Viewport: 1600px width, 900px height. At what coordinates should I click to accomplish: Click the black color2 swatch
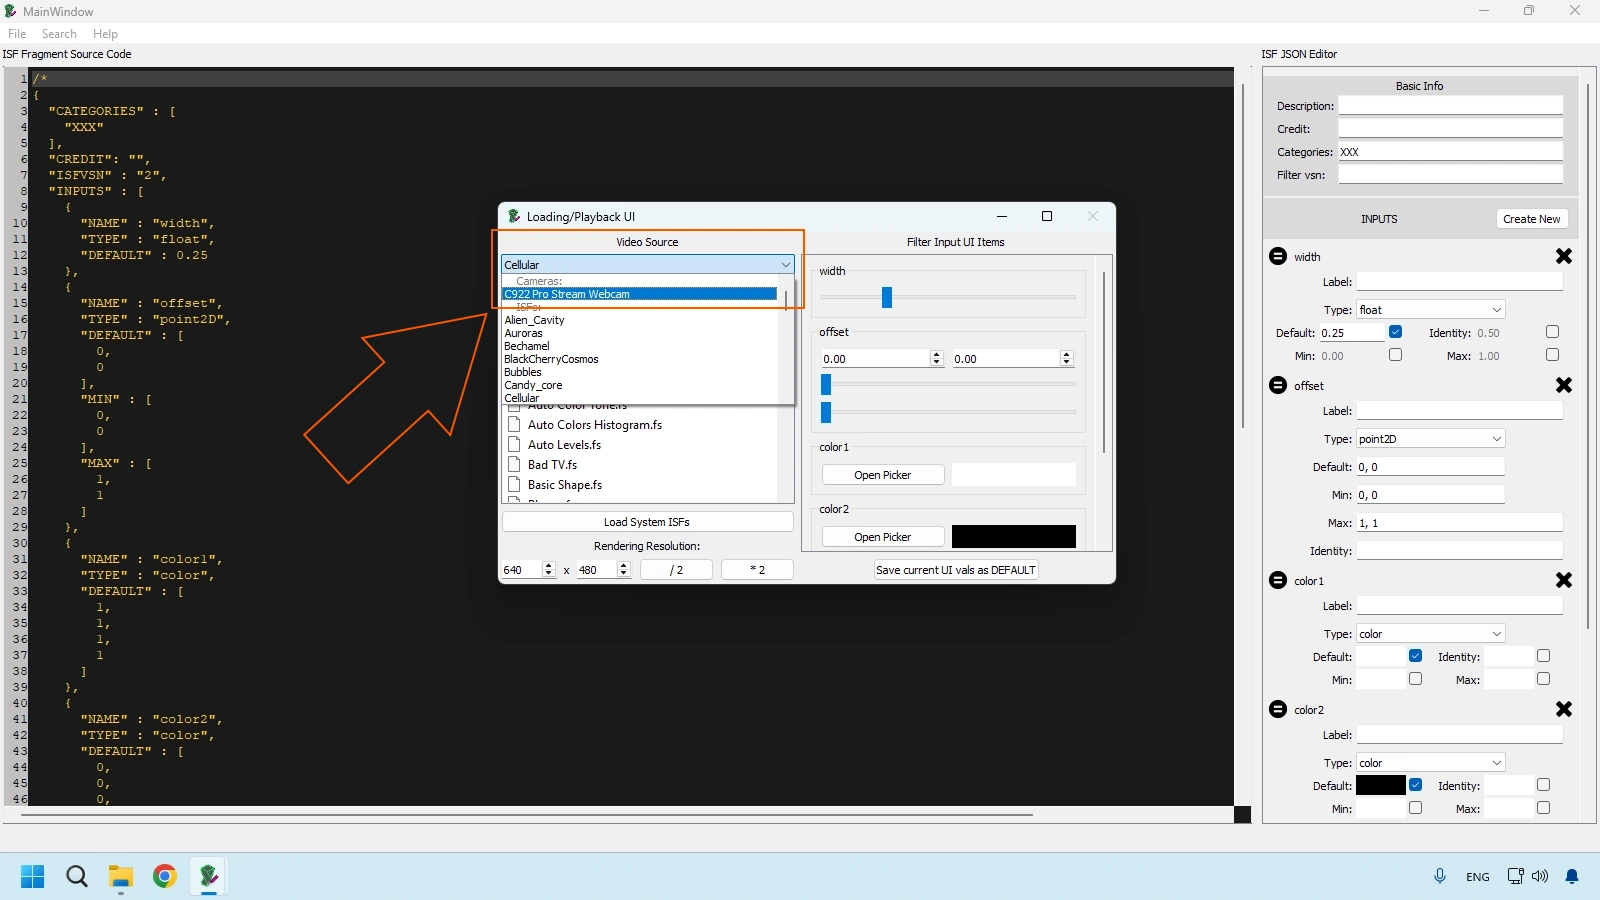[1014, 537]
